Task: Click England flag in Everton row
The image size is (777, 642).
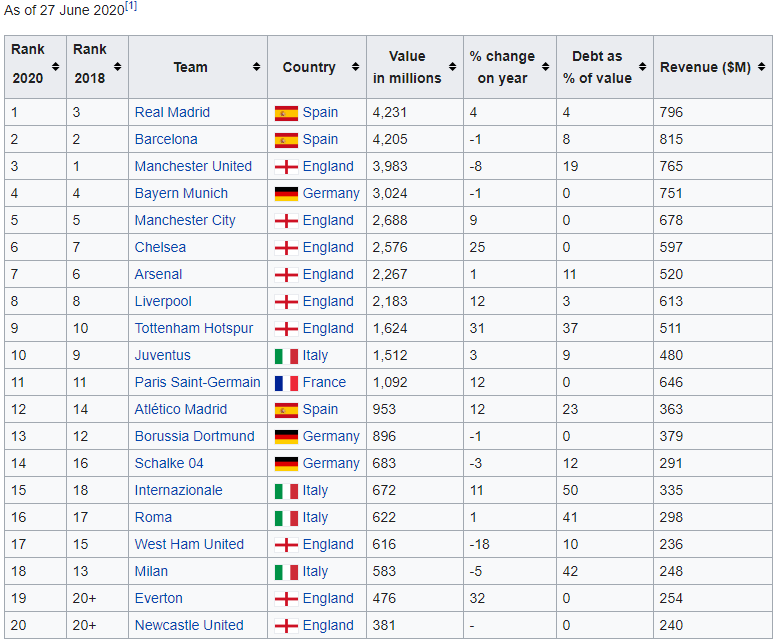Action: point(286,599)
